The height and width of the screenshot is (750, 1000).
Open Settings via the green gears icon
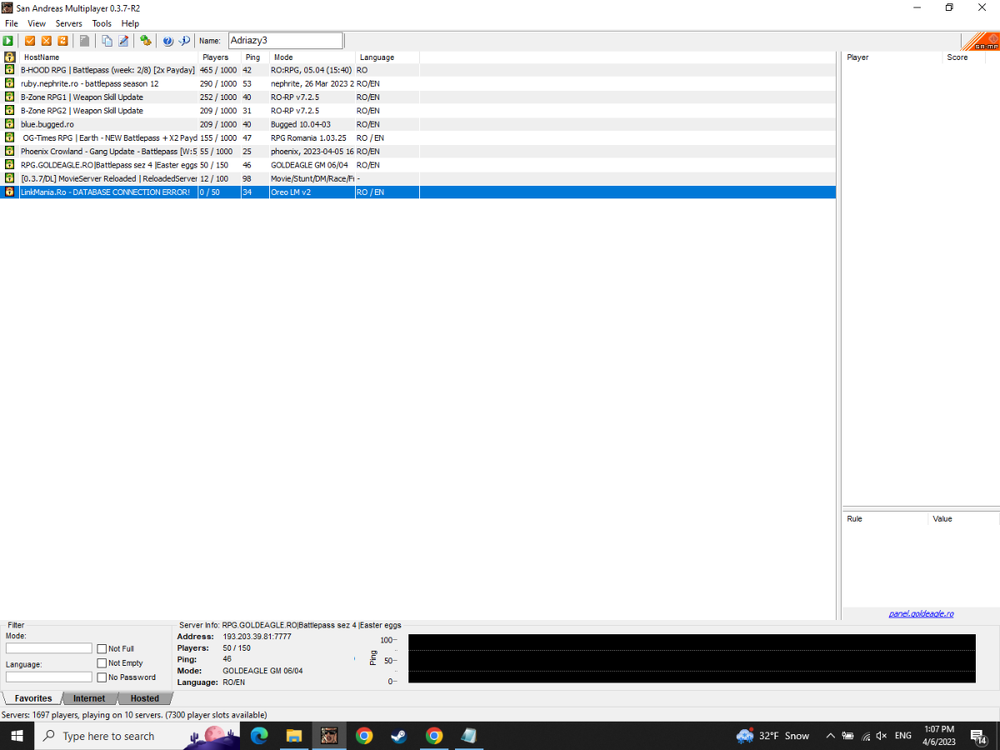coord(146,41)
